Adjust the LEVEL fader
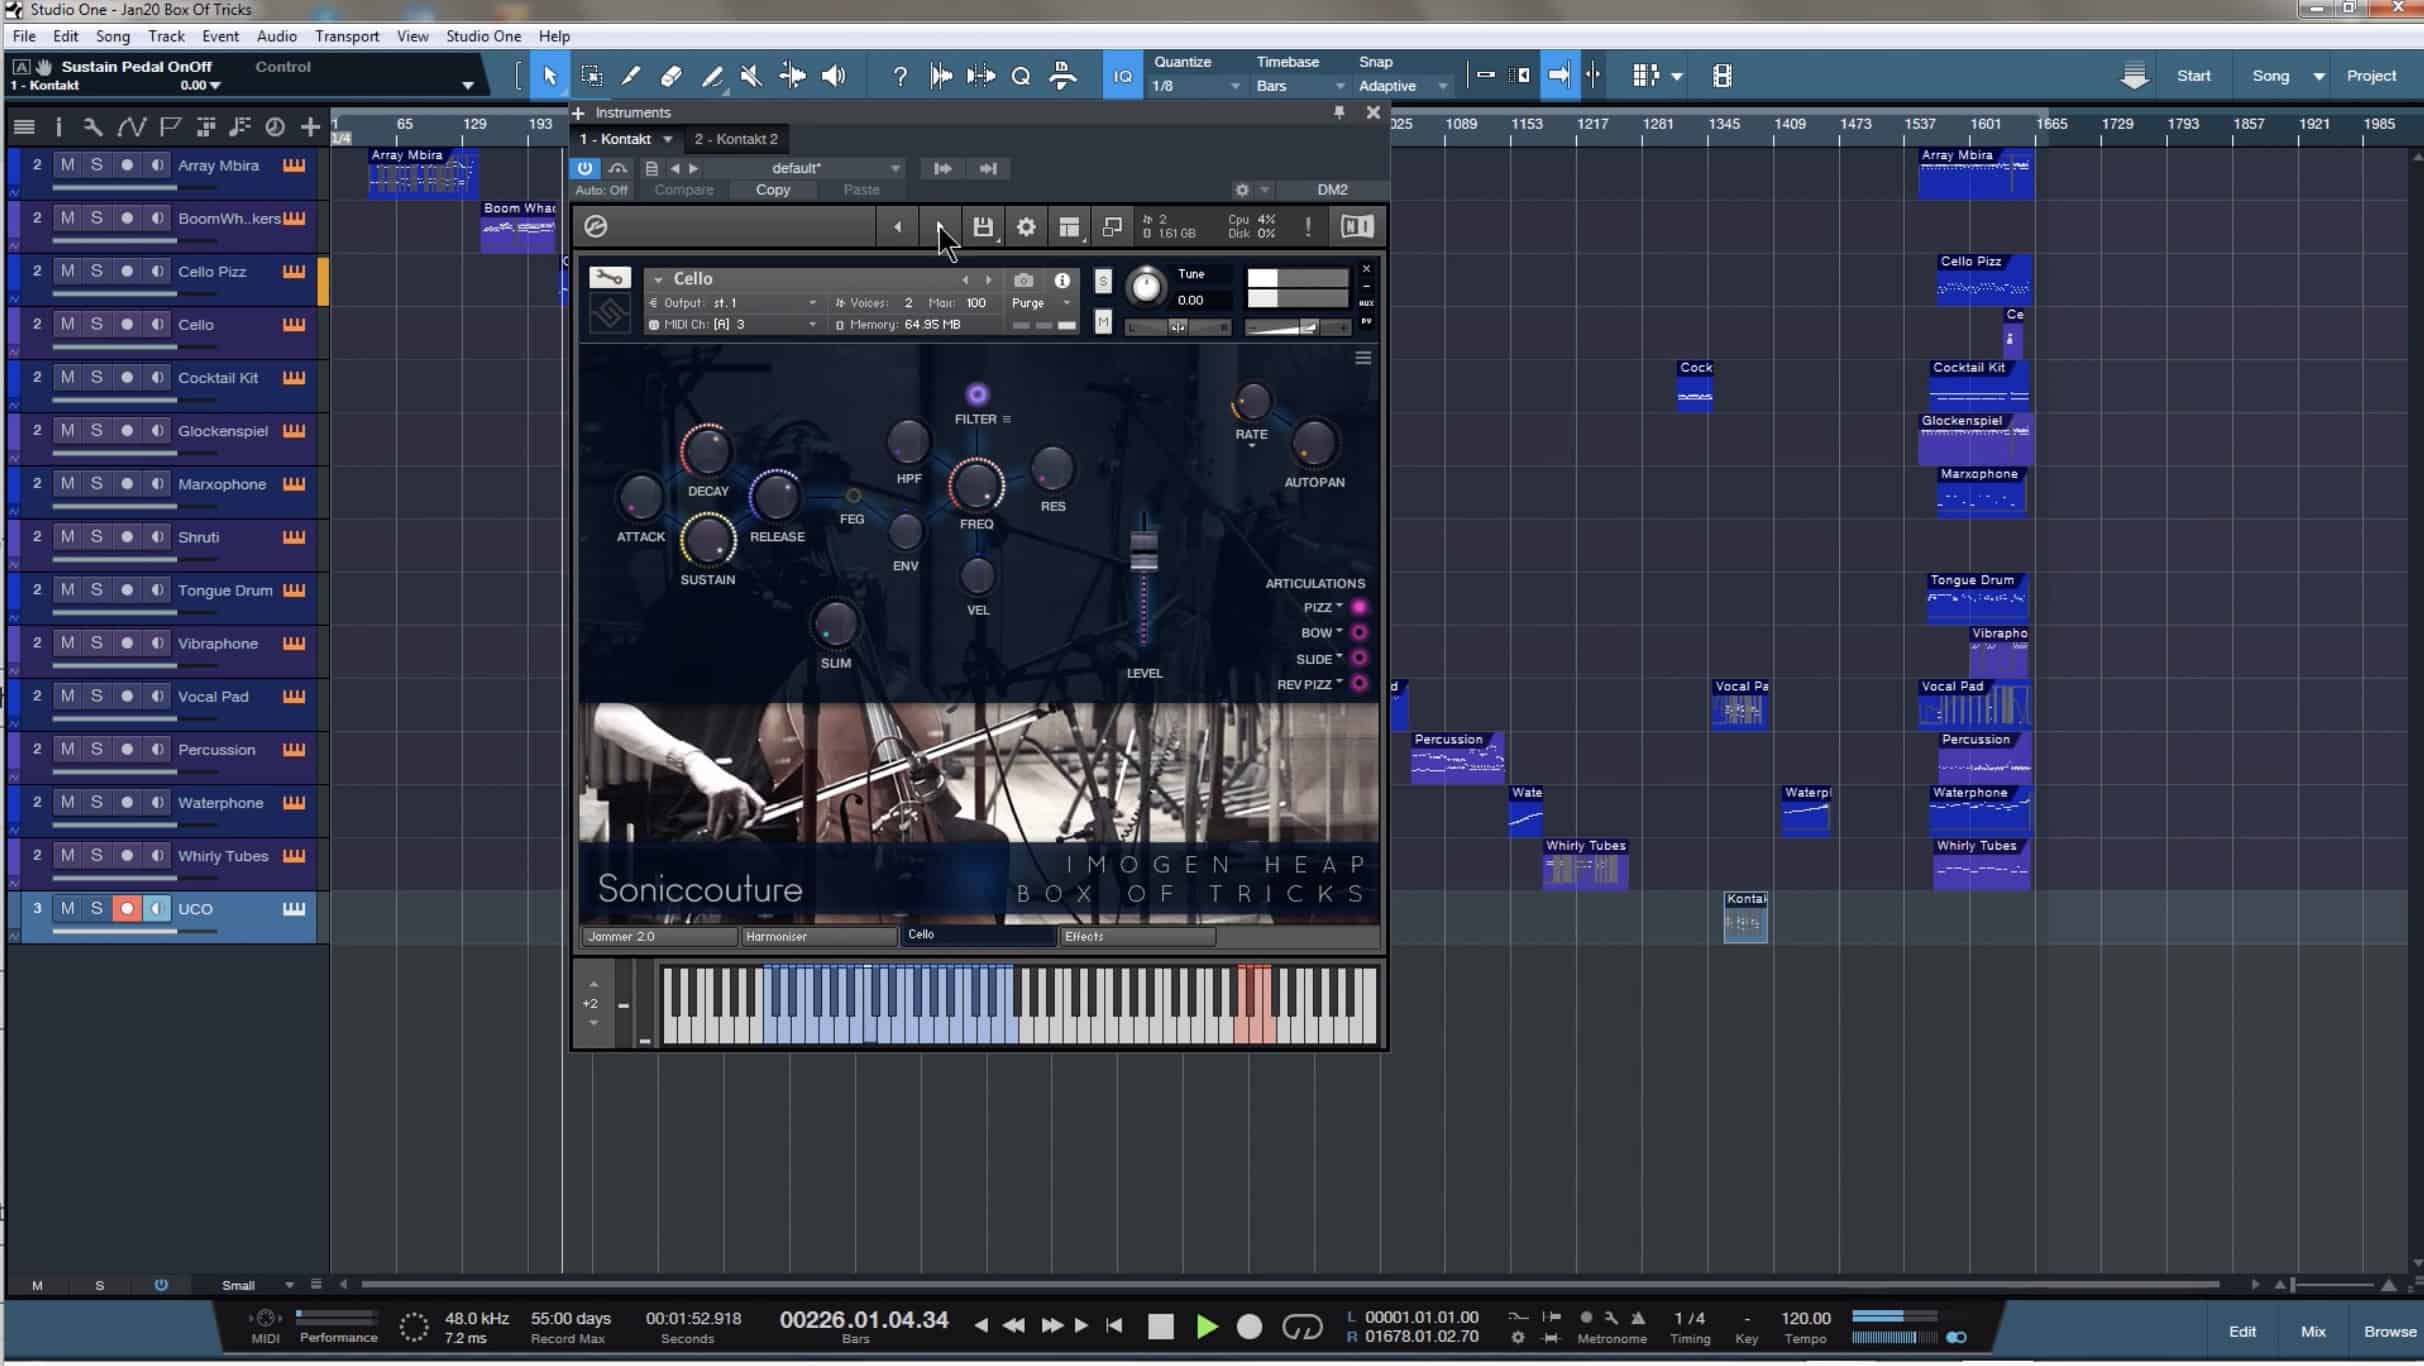The image size is (2424, 1366). point(1144,551)
